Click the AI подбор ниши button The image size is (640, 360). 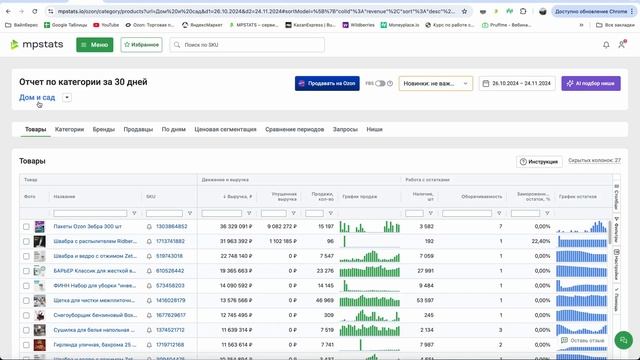pos(591,83)
